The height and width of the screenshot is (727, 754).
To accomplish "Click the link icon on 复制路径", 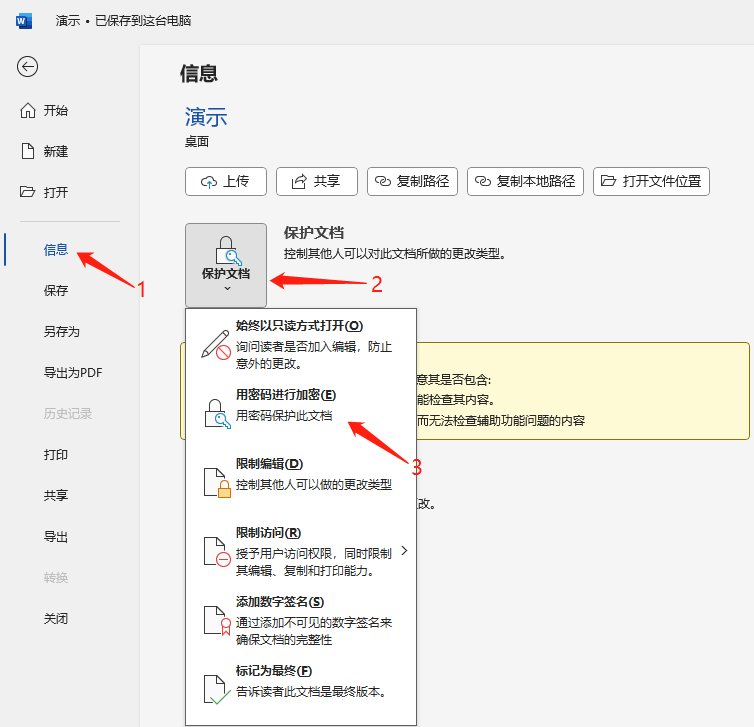I will tap(383, 181).
